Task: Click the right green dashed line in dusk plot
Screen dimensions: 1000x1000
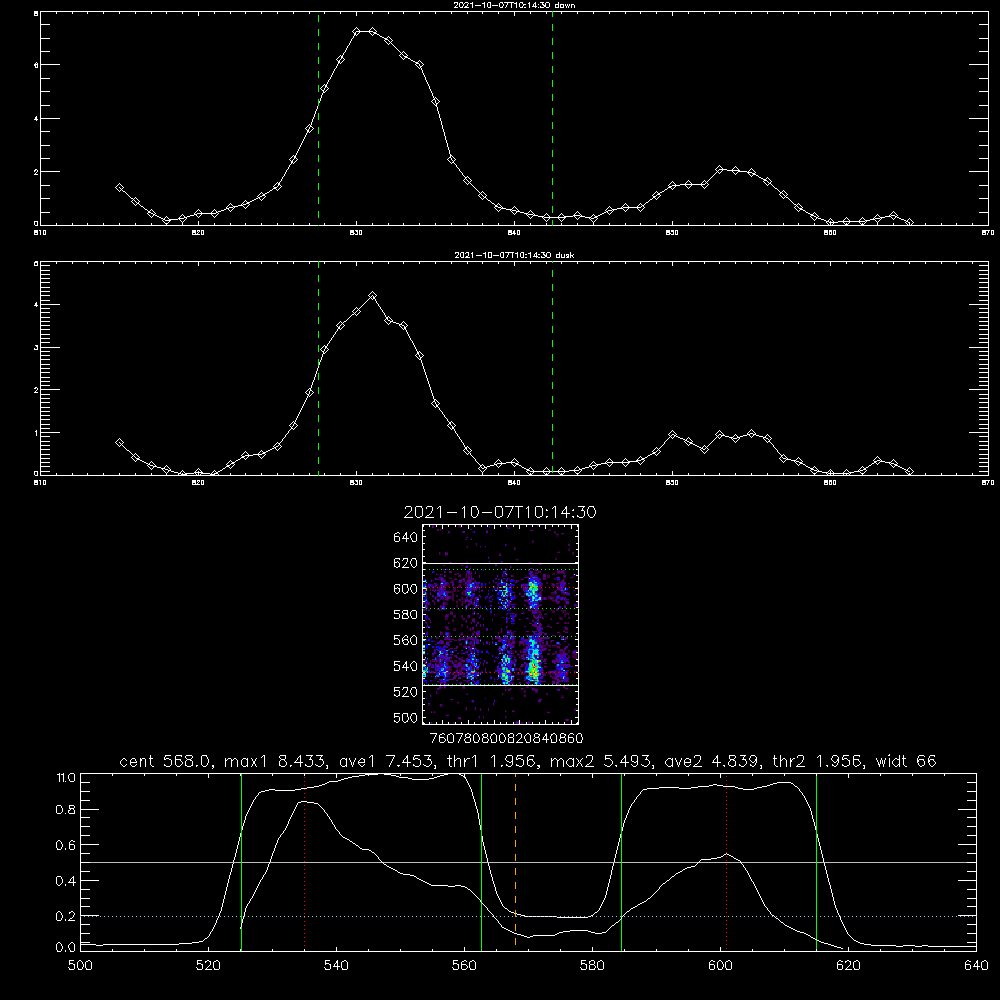Action: pos(552,368)
